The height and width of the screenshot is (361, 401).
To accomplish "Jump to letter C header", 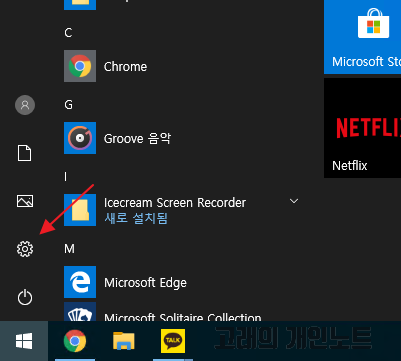I will pyautogui.click(x=68, y=33).
